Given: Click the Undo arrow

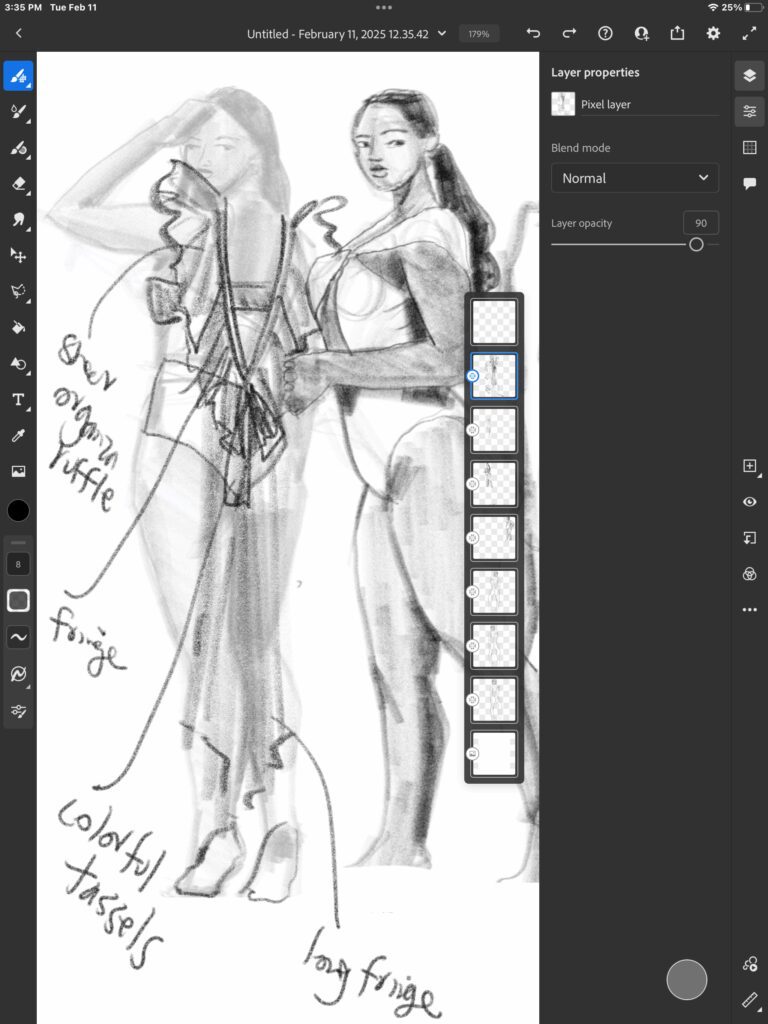Looking at the screenshot, I should [533, 33].
